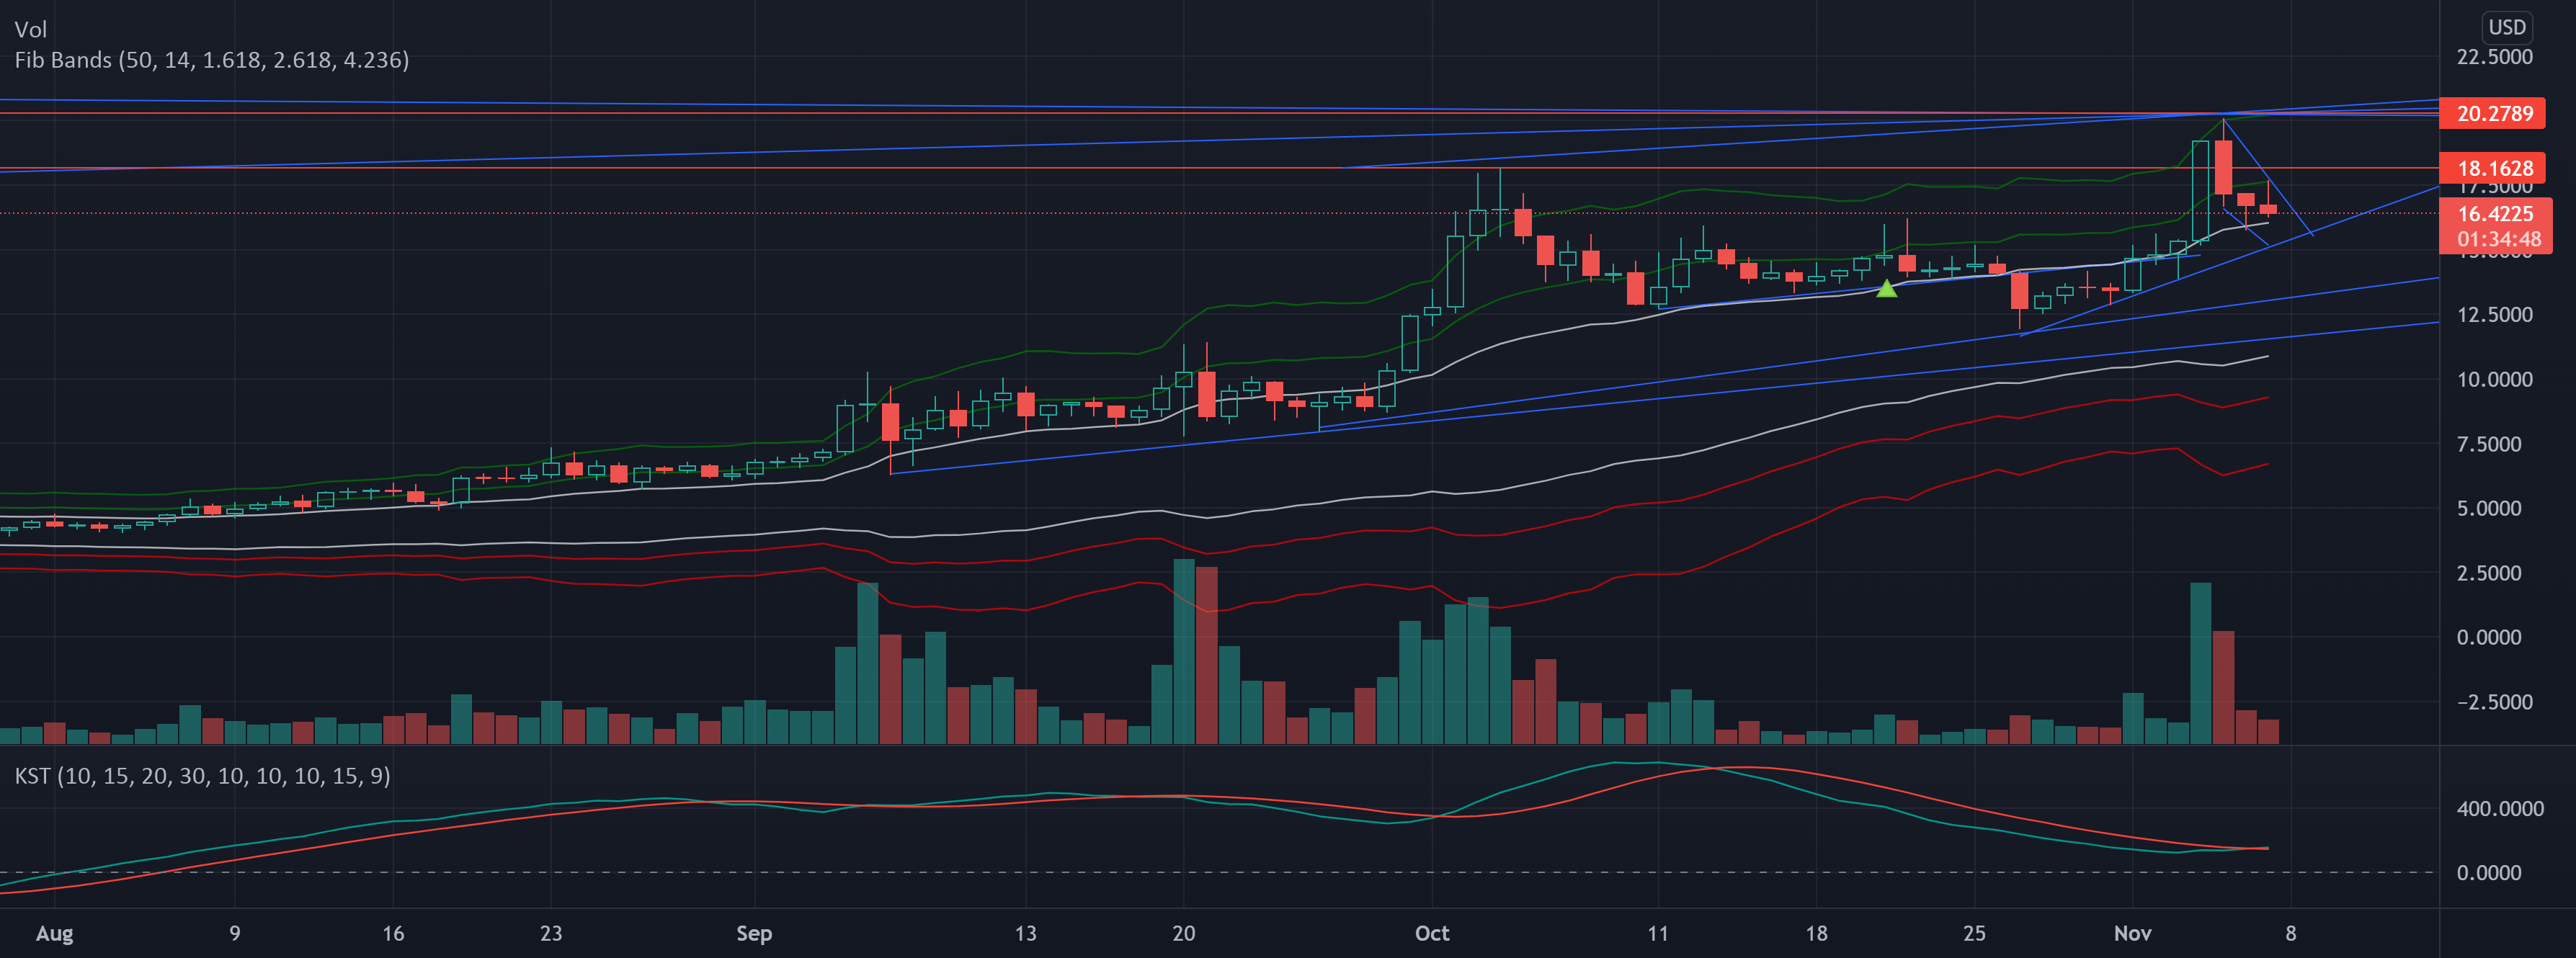Image resolution: width=2576 pixels, height=958 pixels.
Task: Click the Oct label on the time axis
Action: (1433, 933)
